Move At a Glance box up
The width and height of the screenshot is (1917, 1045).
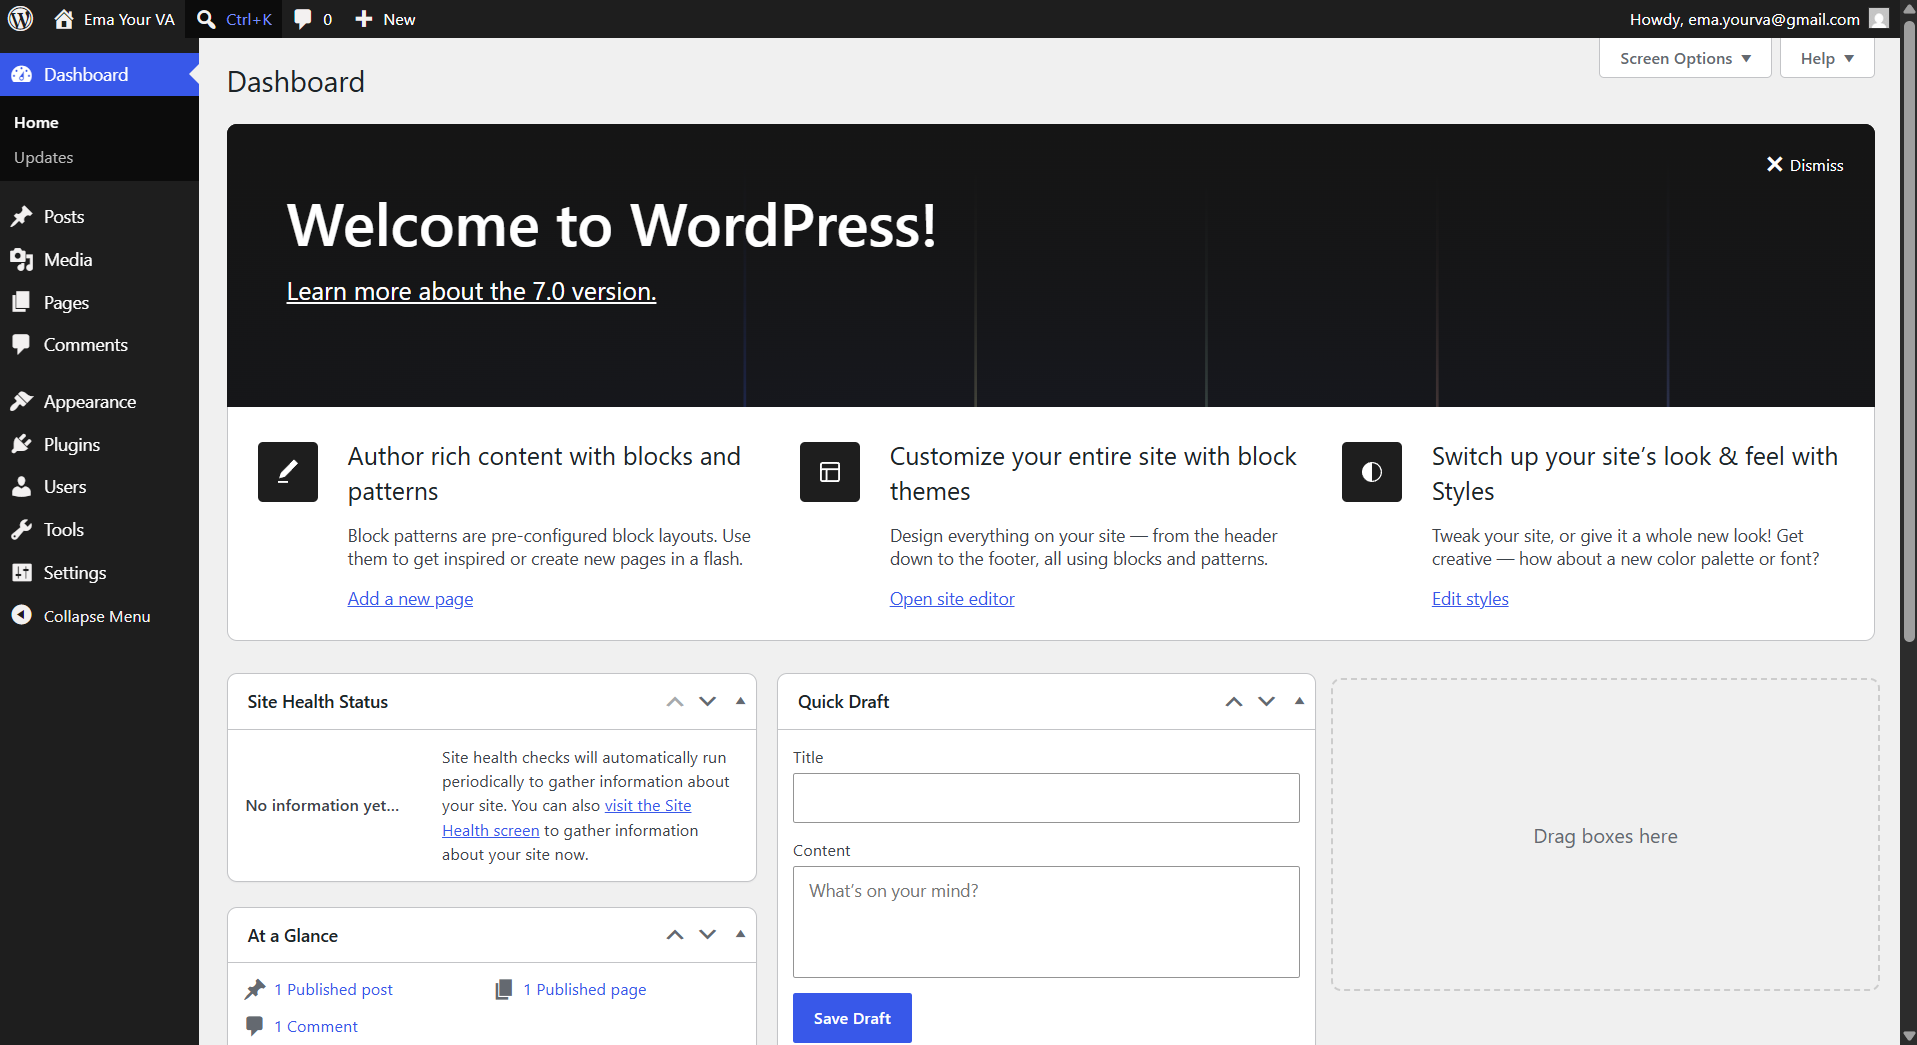(675, 935)
